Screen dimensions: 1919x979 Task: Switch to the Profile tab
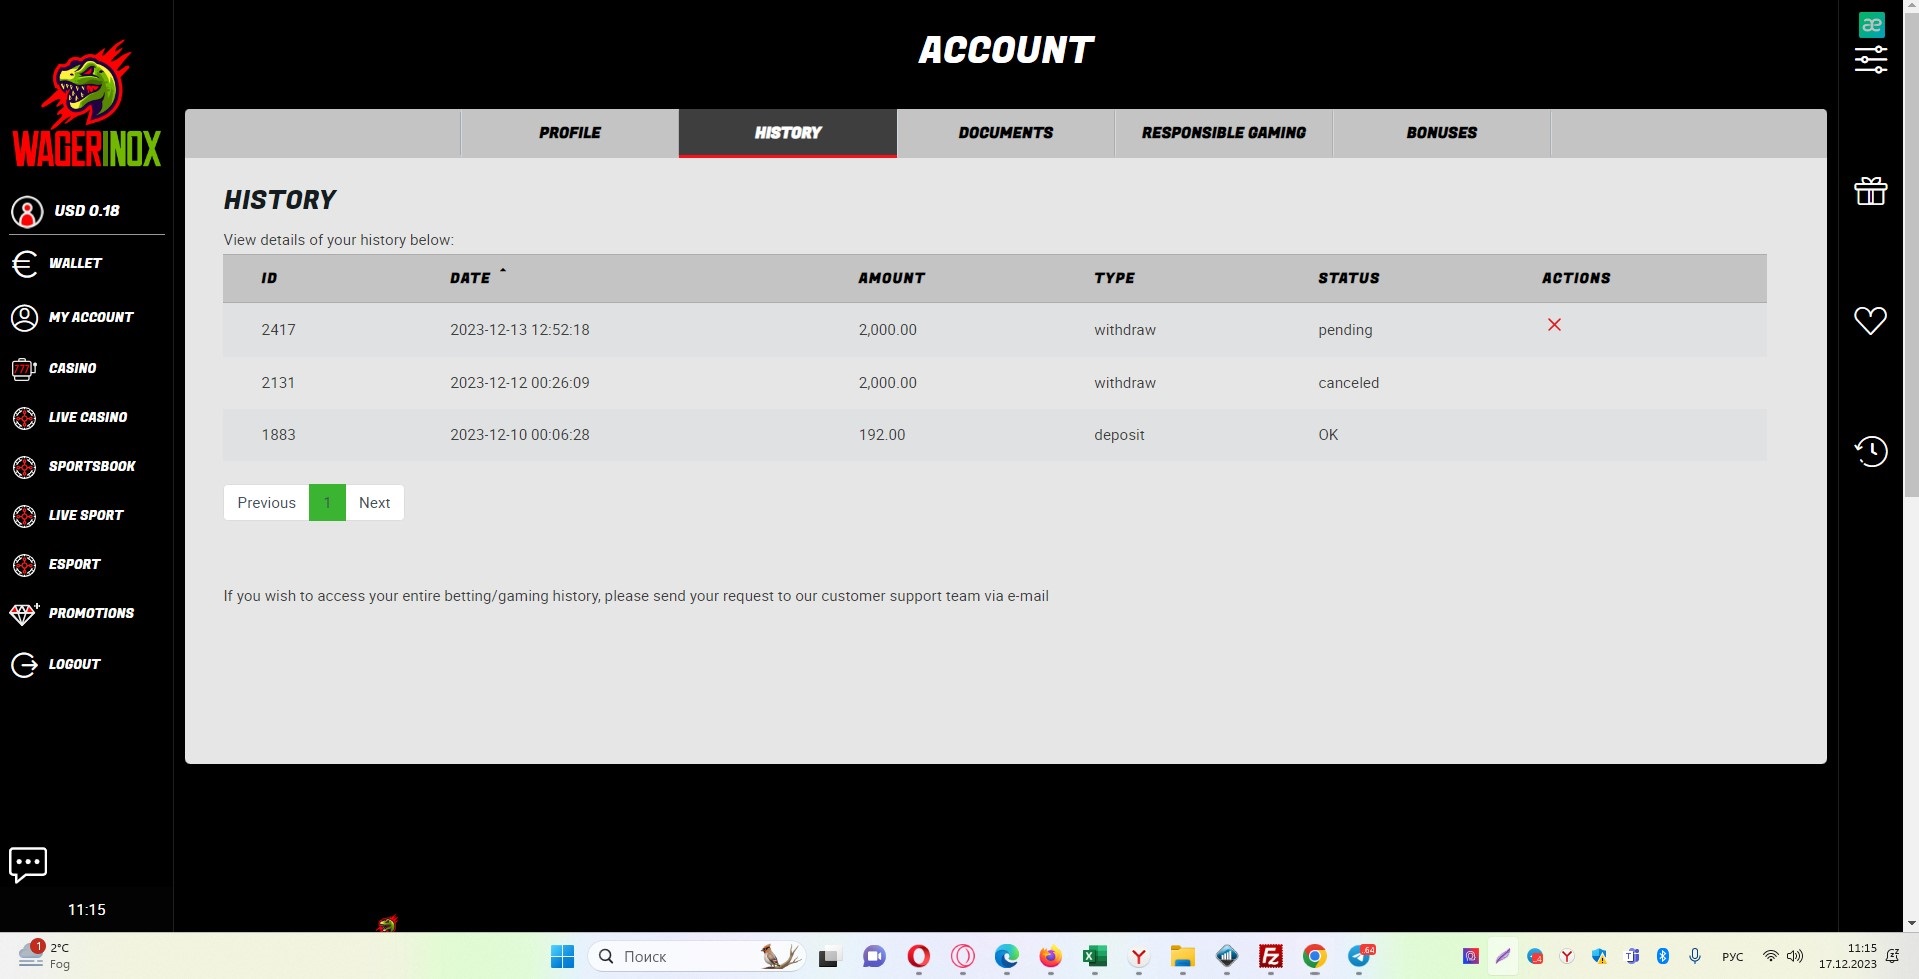pos(570,133)
